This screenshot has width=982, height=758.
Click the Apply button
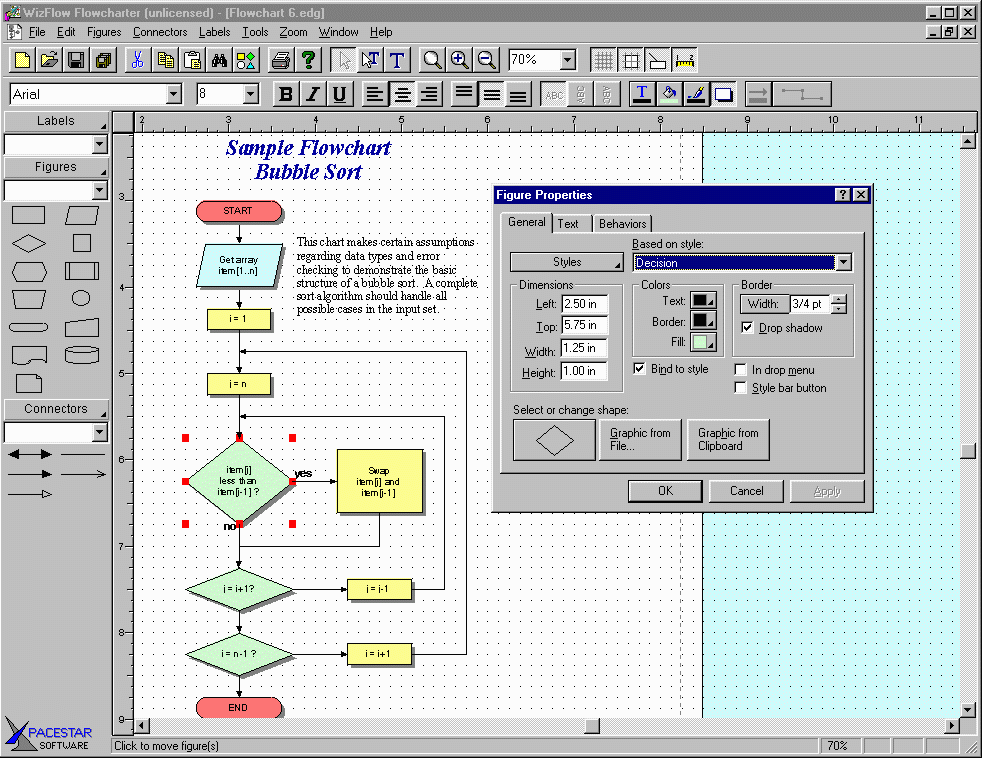point(827,491)
